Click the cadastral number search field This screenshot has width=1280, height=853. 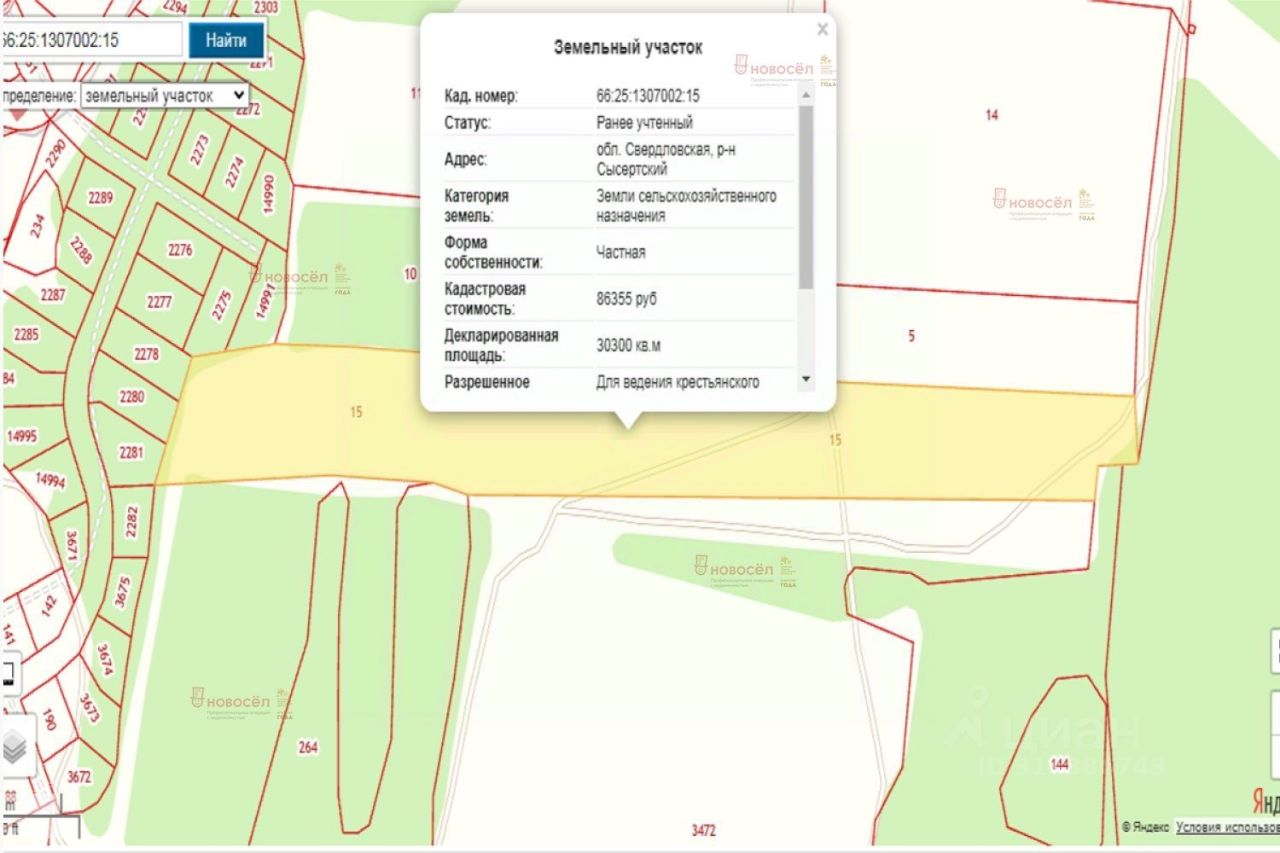pyautogui.click(x=91, y=40)
